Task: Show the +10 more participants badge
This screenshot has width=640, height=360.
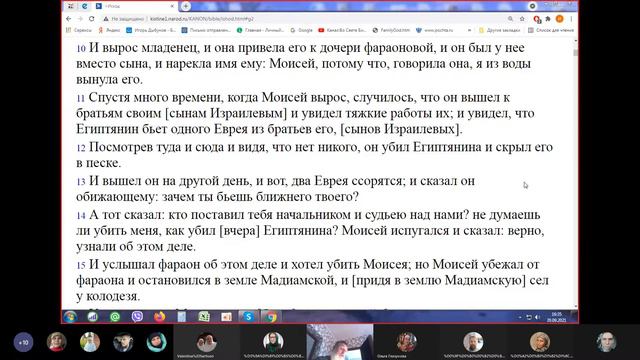Action: (23, 342)
